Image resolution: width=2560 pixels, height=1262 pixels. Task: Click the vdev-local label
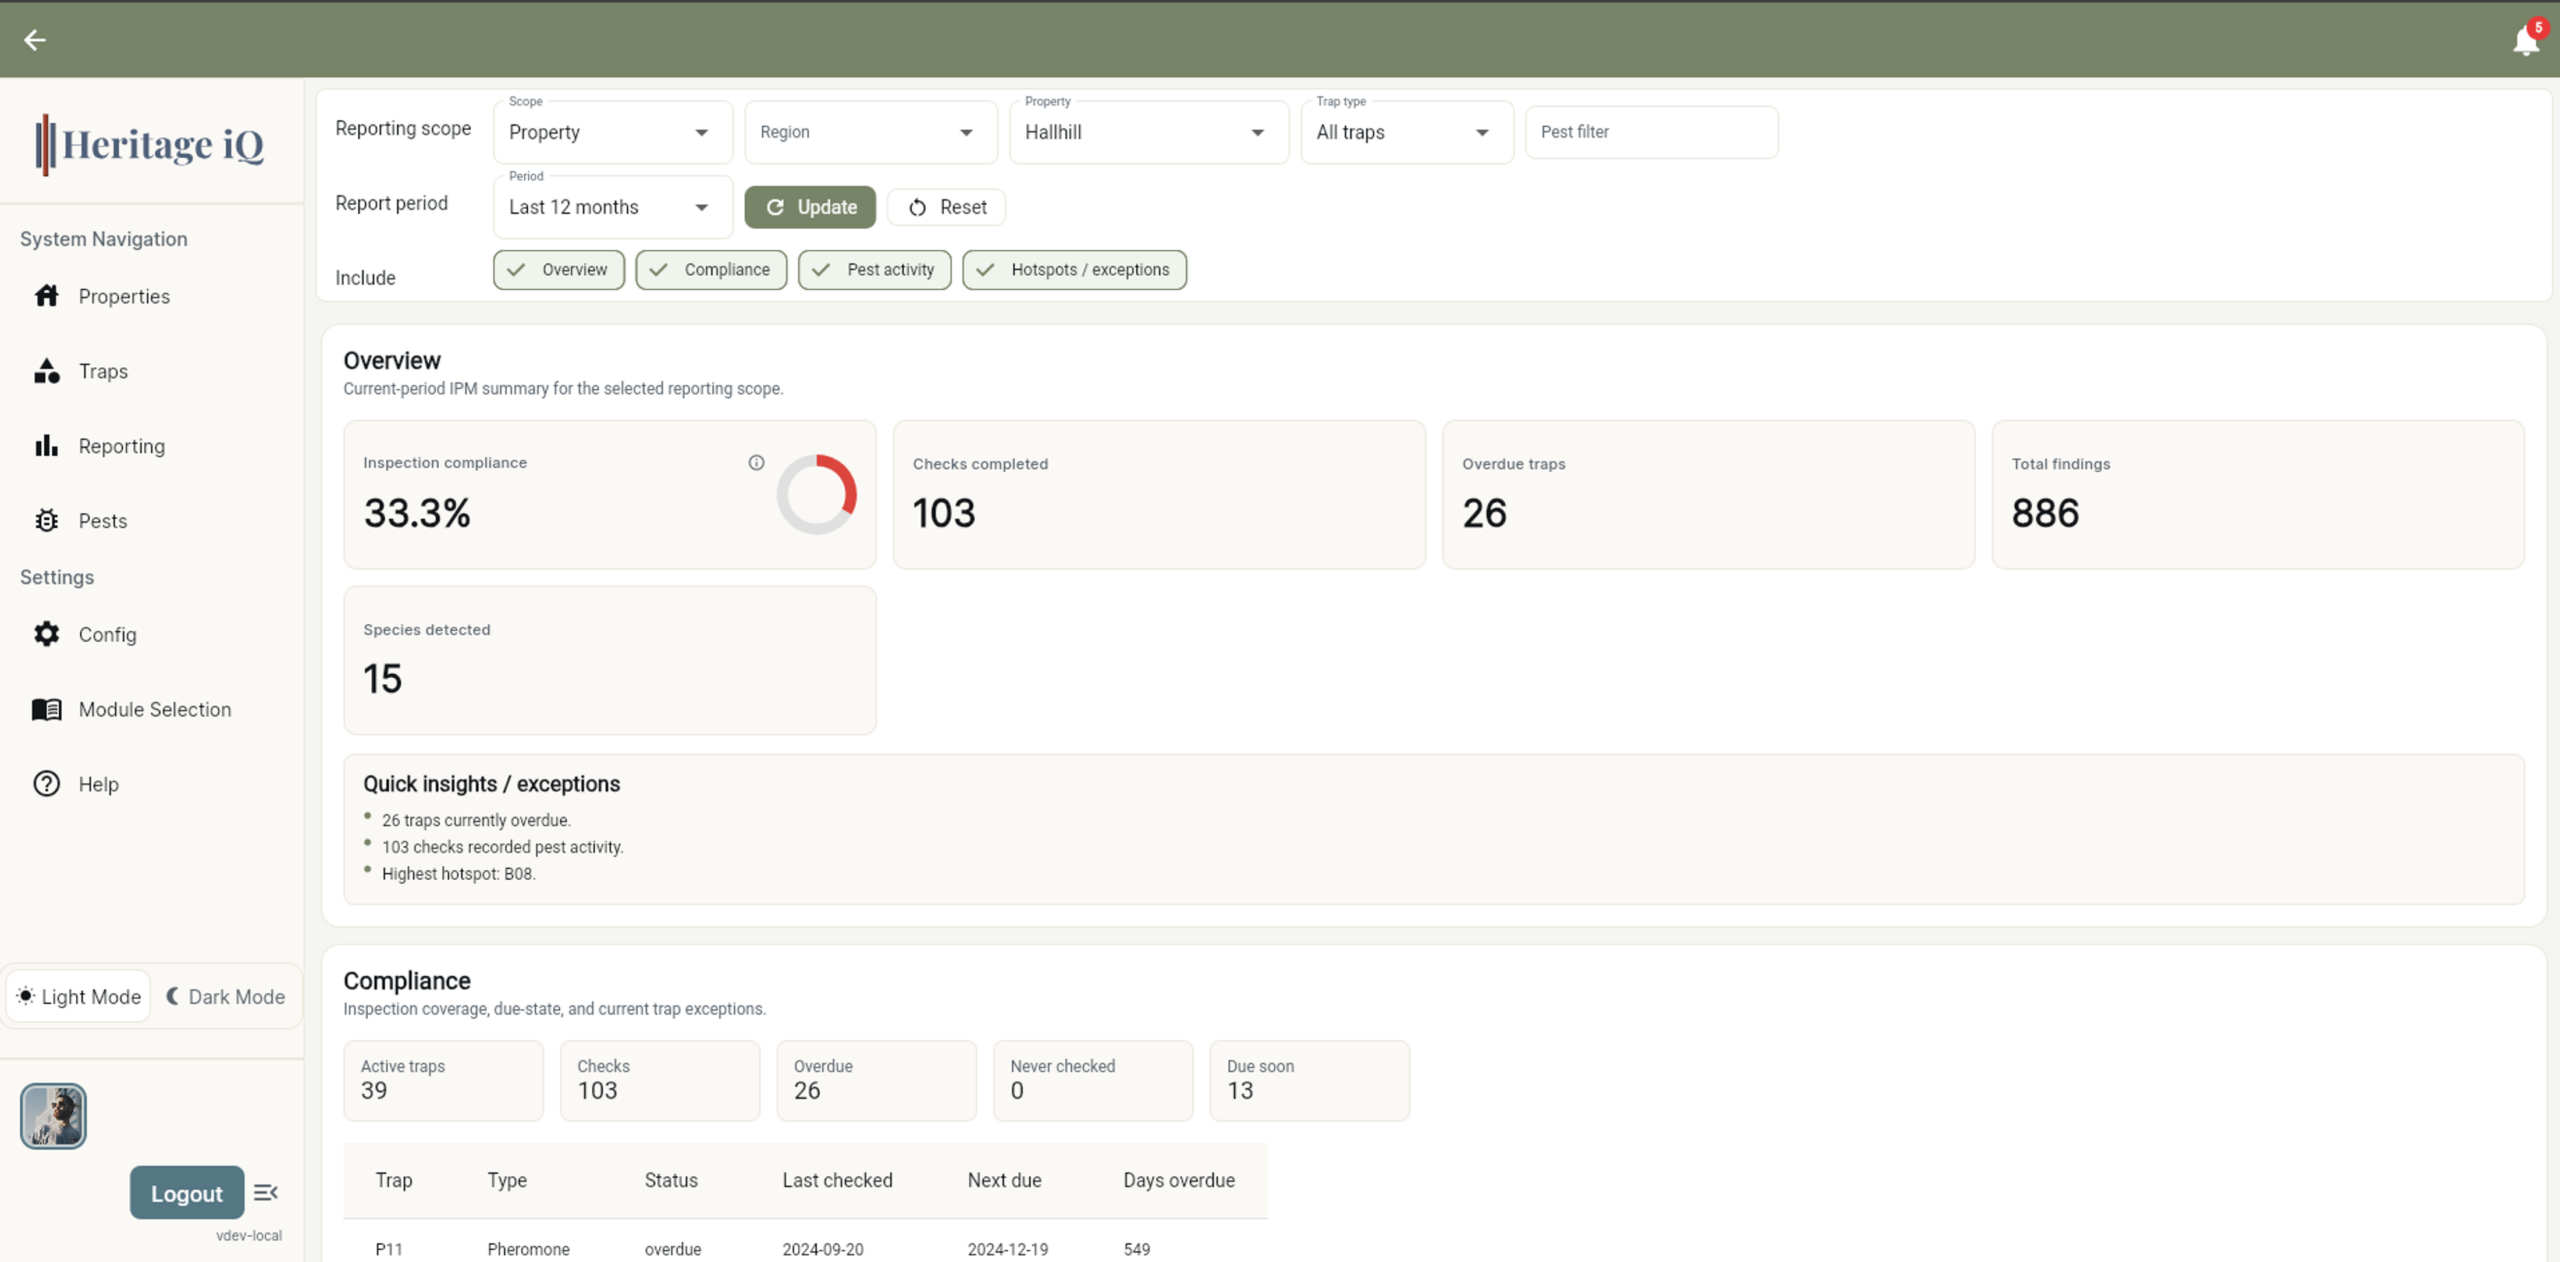249,1235
